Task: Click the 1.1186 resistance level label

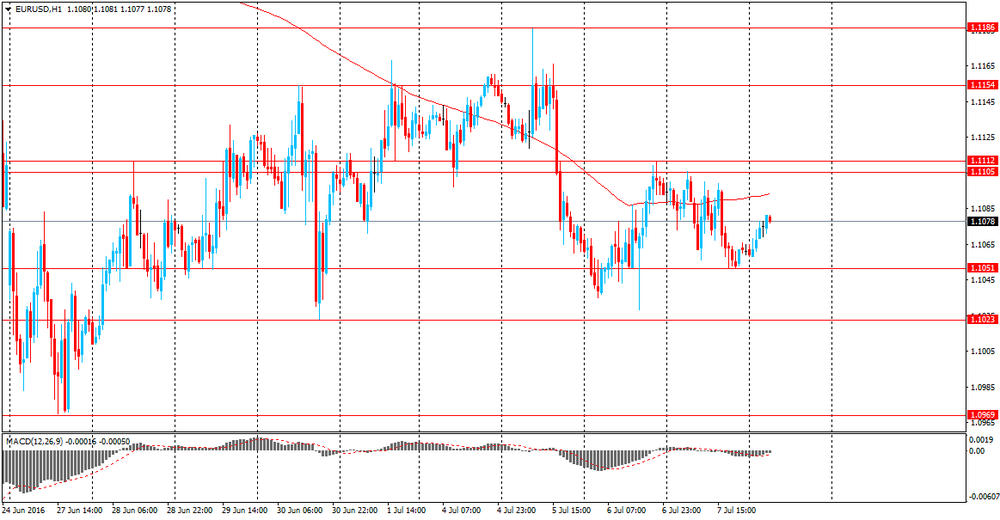Action: point(982,27)
